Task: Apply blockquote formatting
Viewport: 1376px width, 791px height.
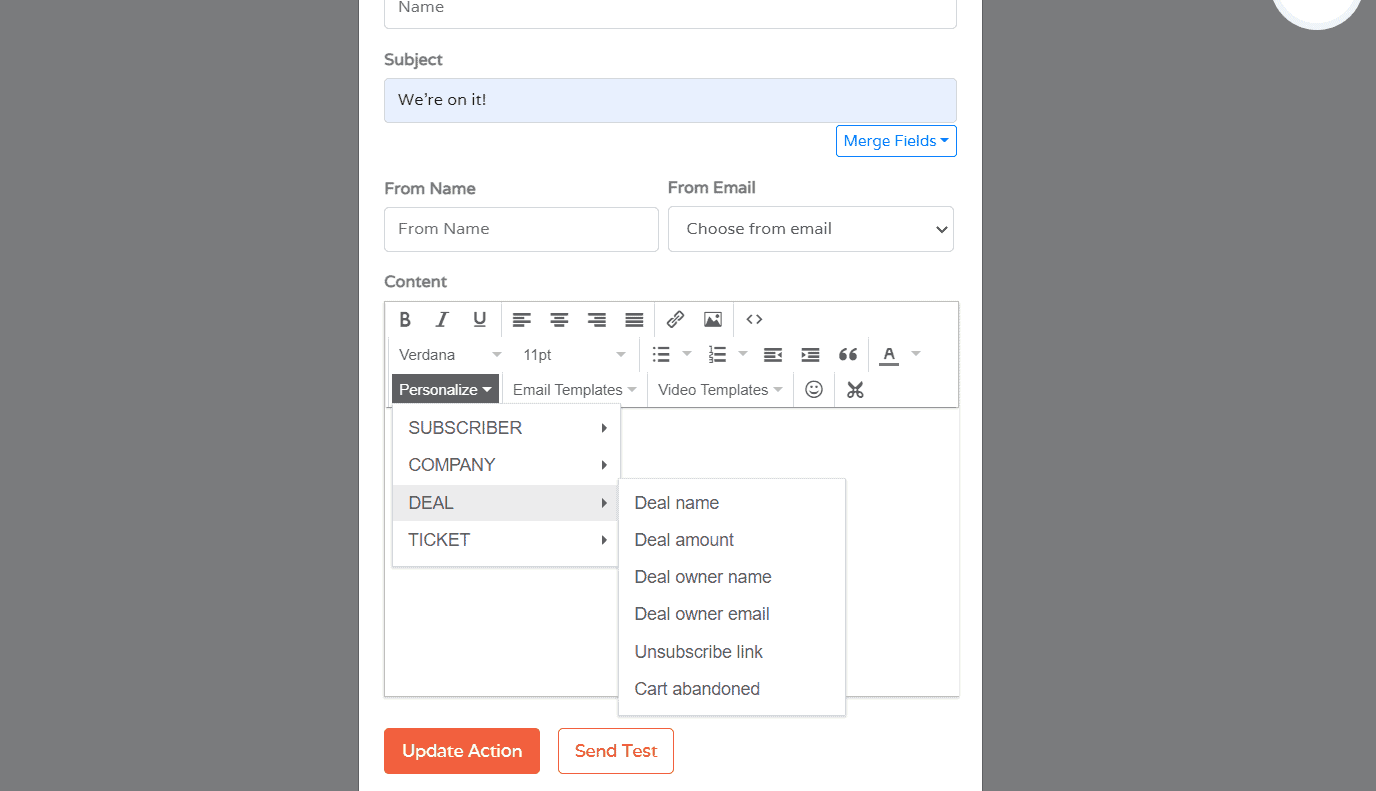Action: pos(848,354)
